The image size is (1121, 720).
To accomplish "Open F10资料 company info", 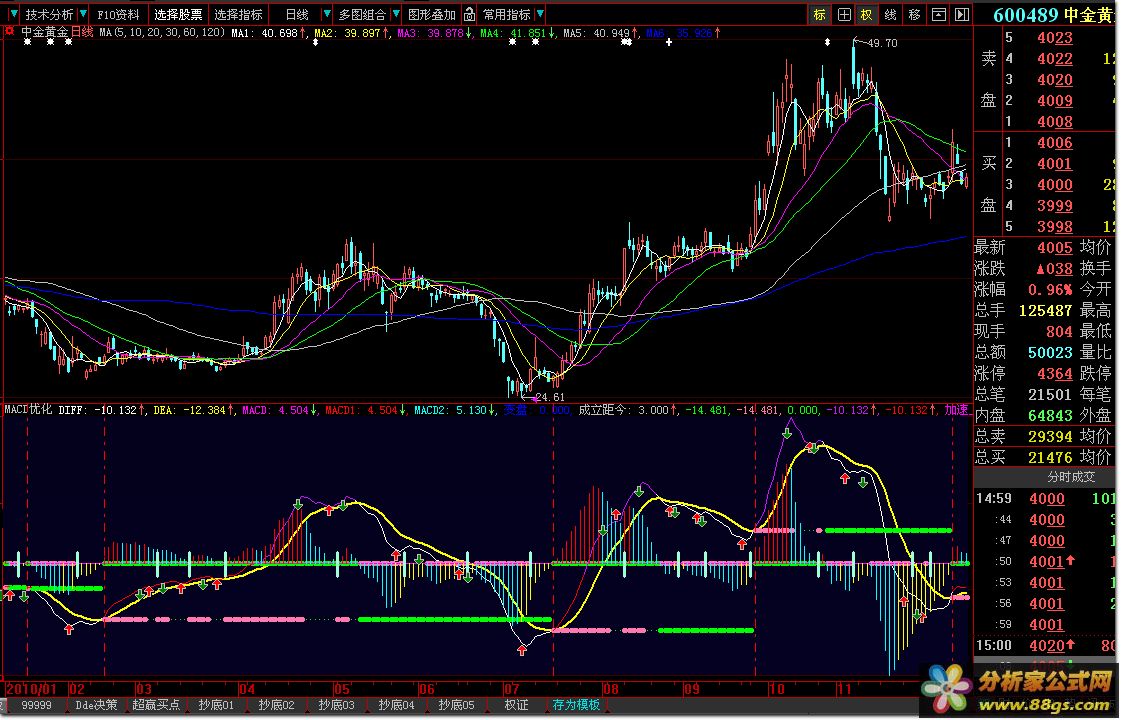I will [119, 14].
